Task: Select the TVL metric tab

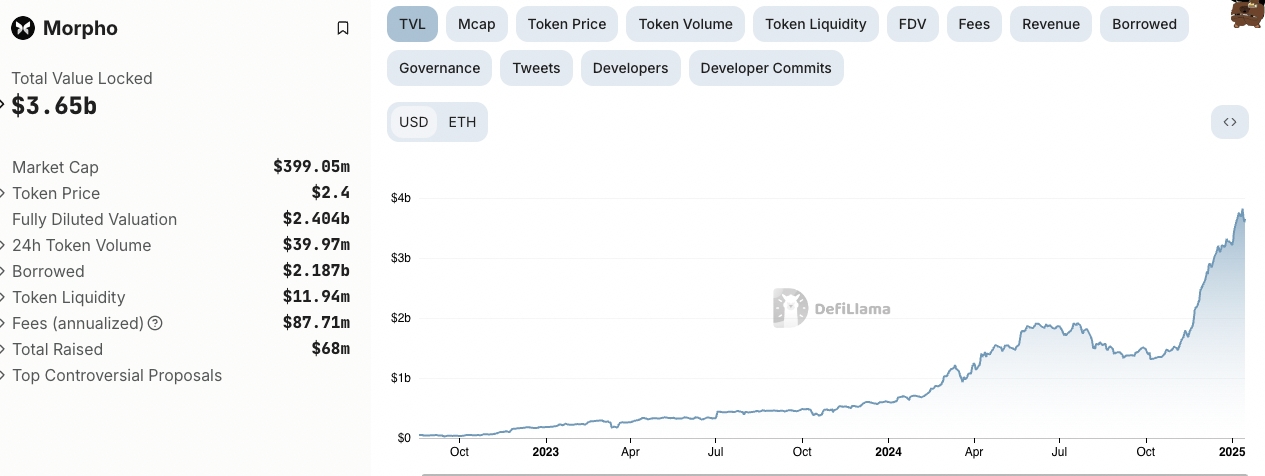Action: tap(412, 24)
